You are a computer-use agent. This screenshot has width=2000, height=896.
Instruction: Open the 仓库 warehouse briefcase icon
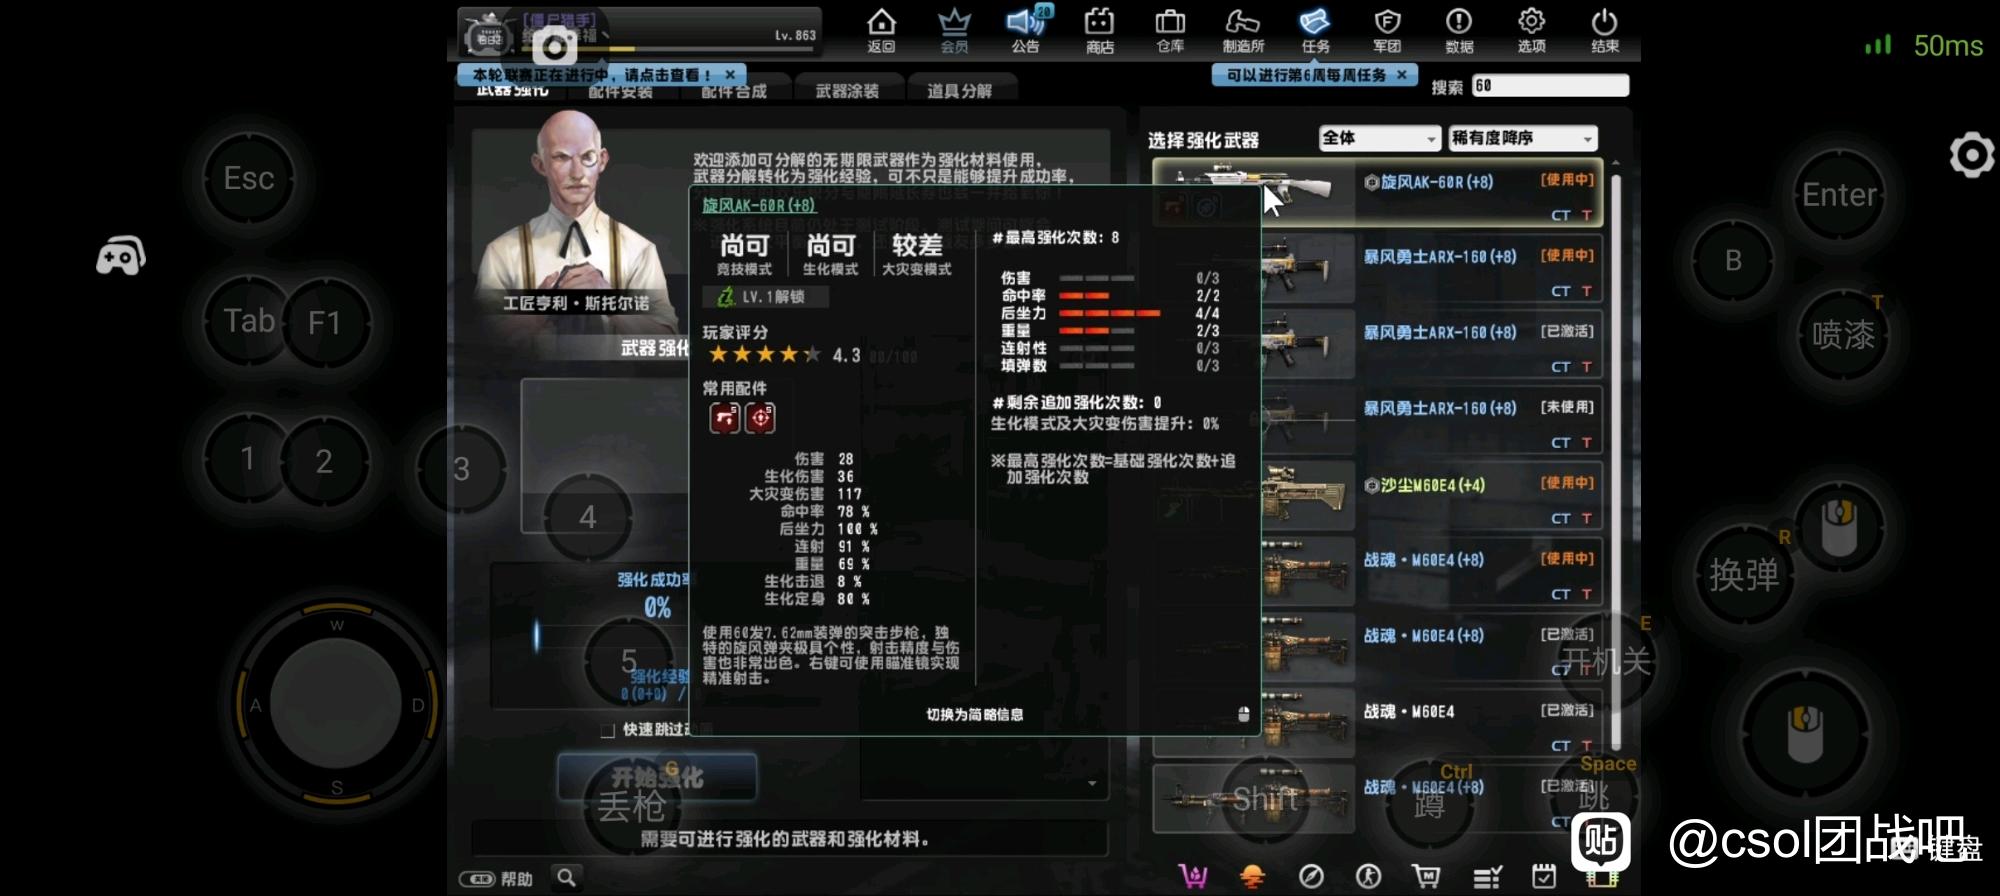pyautogui.click(x=1170, y=30)
